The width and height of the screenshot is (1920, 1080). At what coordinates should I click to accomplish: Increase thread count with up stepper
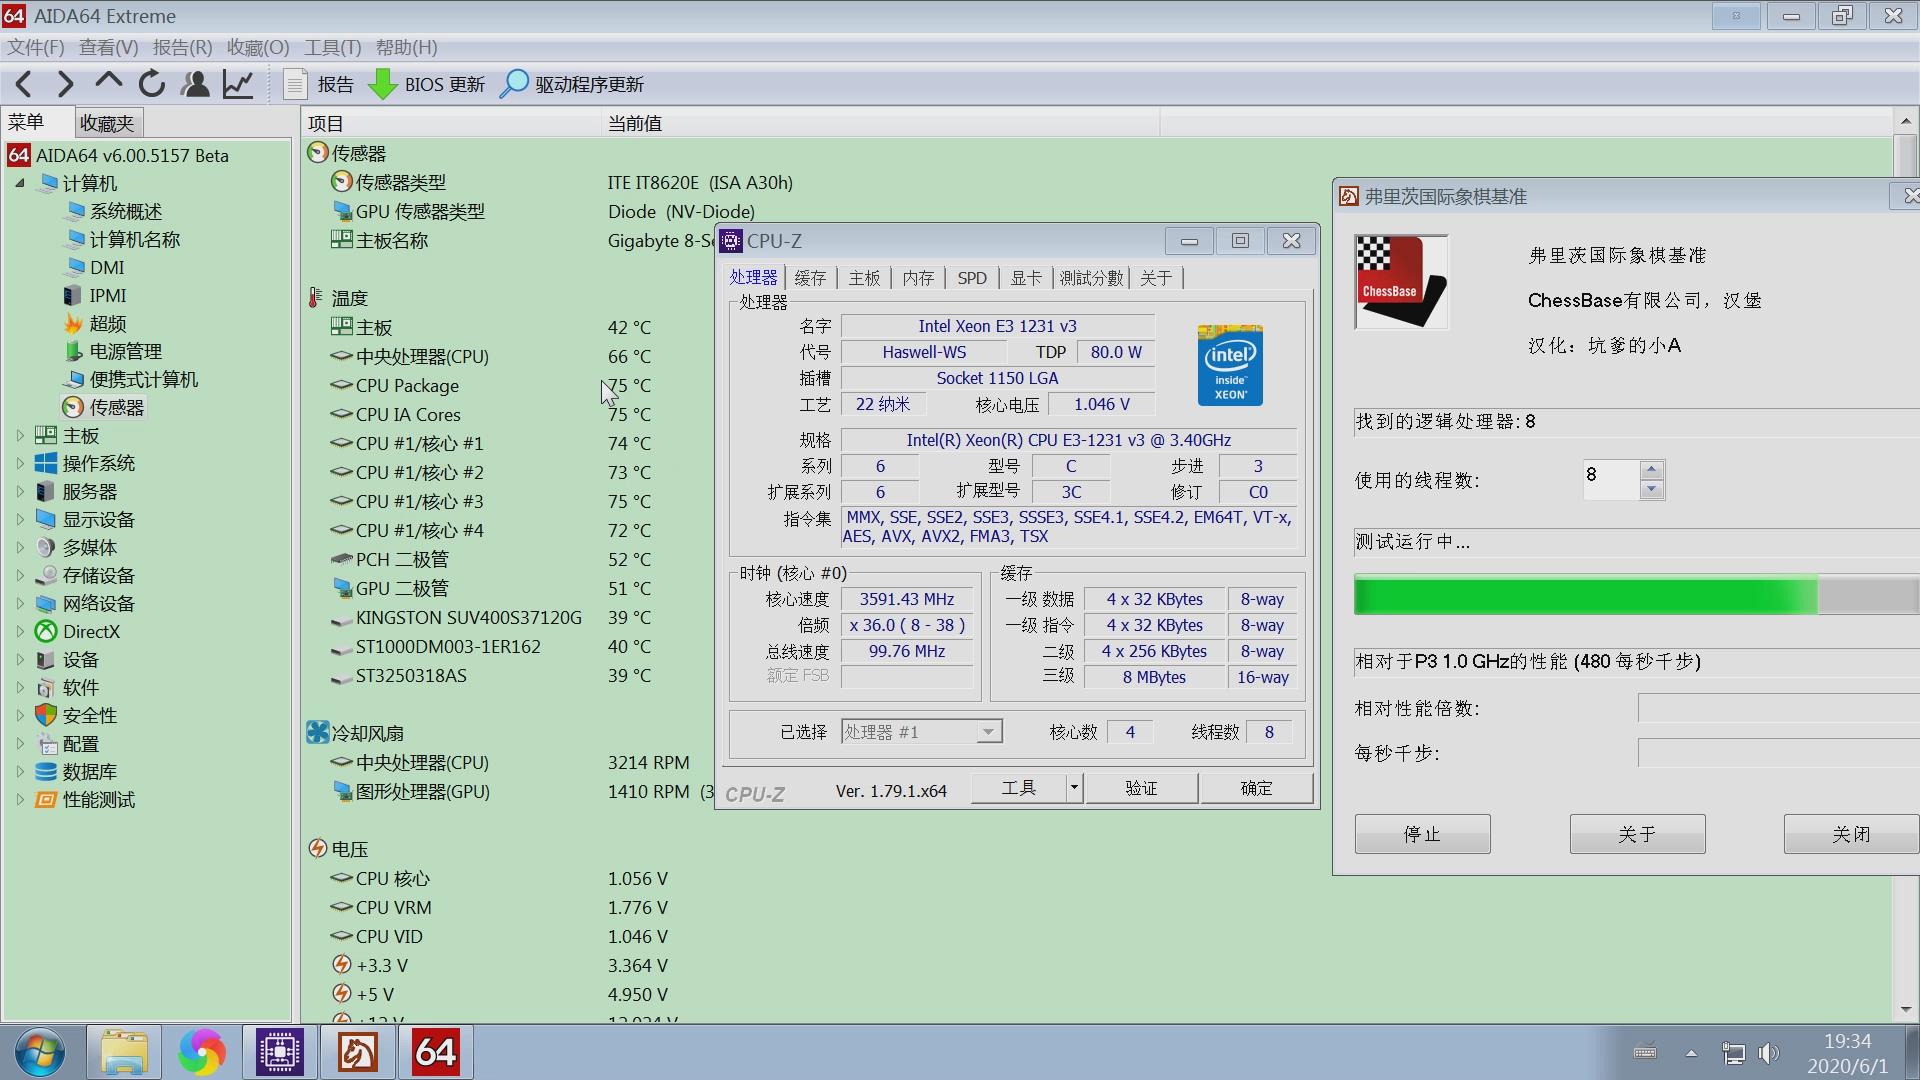[x=1652, y=469]
